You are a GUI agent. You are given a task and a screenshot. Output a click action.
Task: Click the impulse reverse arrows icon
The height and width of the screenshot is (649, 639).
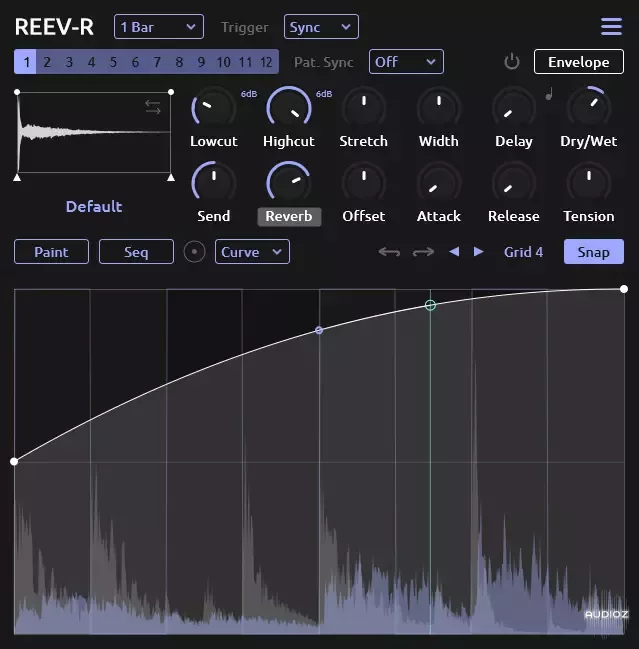click(153, 107)
